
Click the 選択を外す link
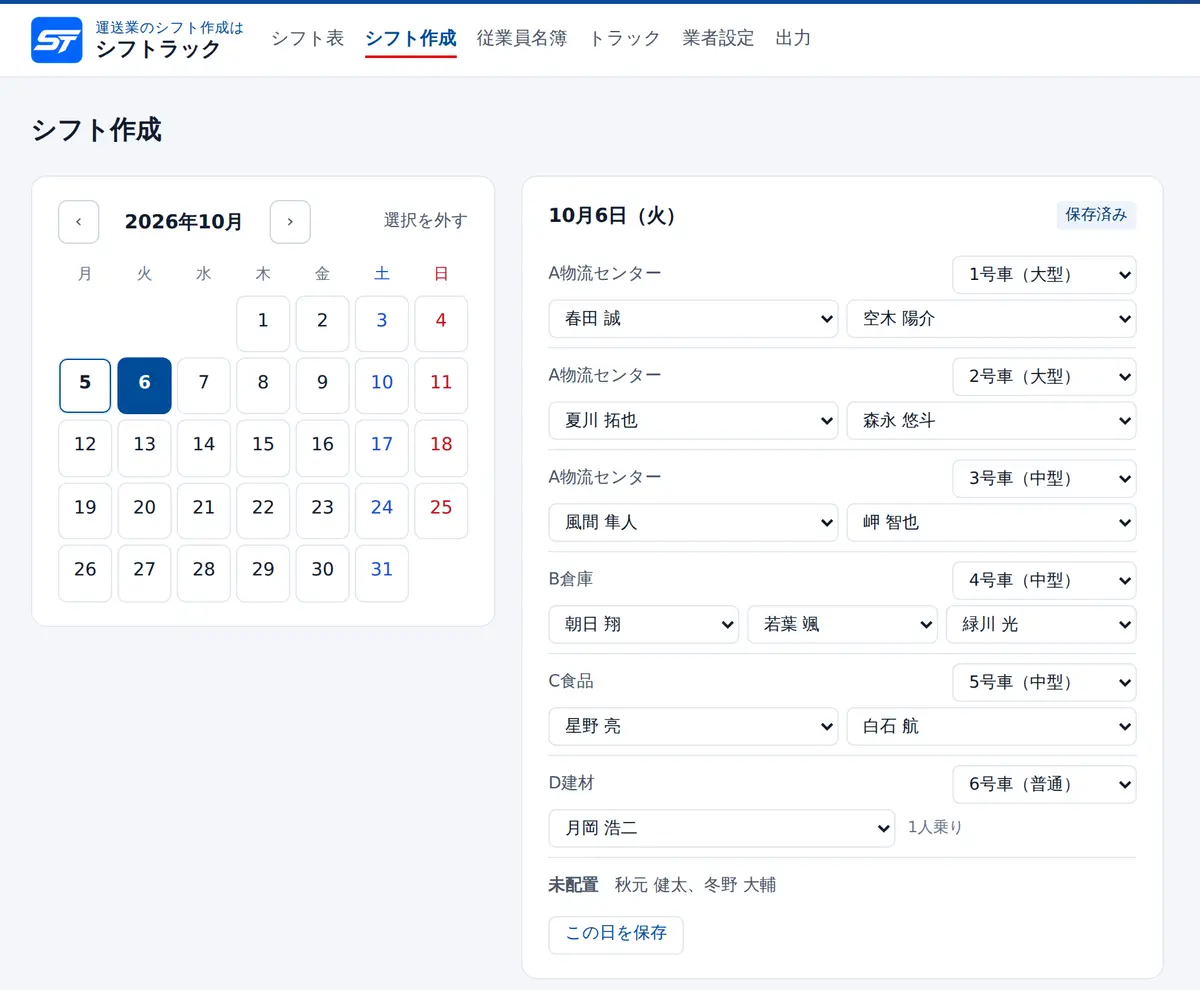tap(426, 221)
